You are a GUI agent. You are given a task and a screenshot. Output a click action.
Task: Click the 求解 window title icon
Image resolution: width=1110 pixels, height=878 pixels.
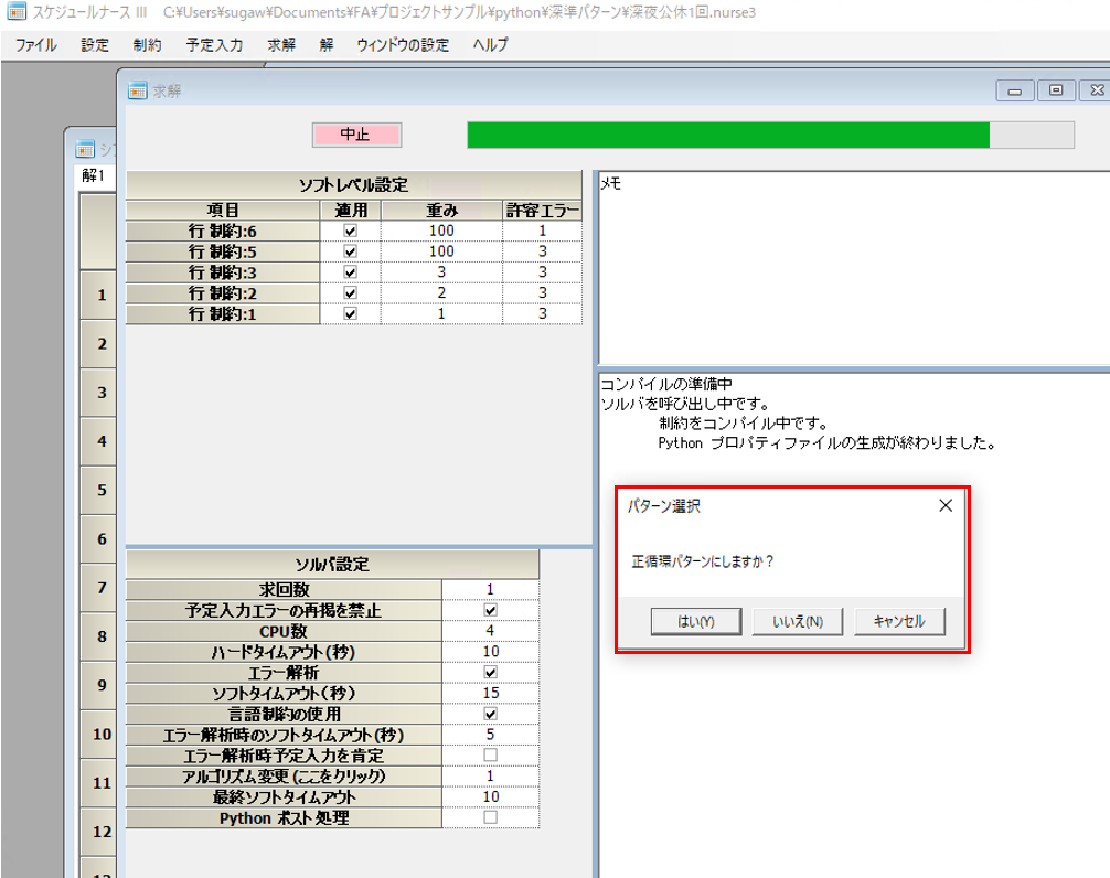[137, 91]
